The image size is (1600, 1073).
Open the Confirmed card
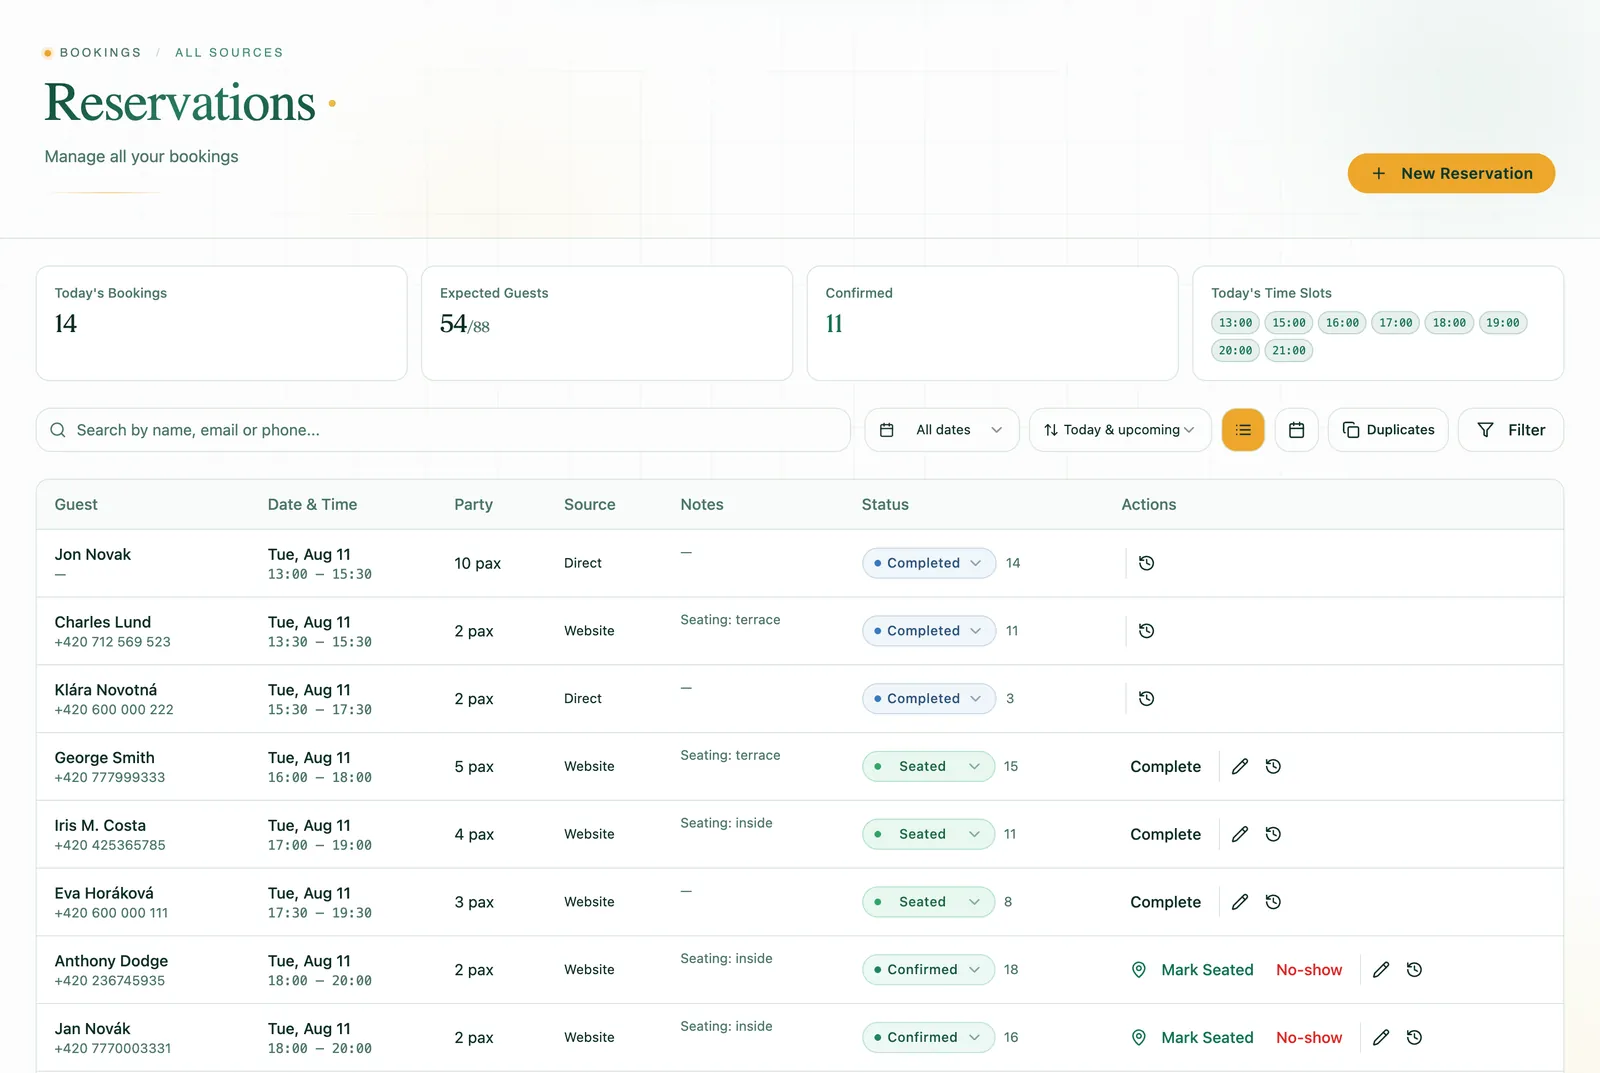click(992, 323)
